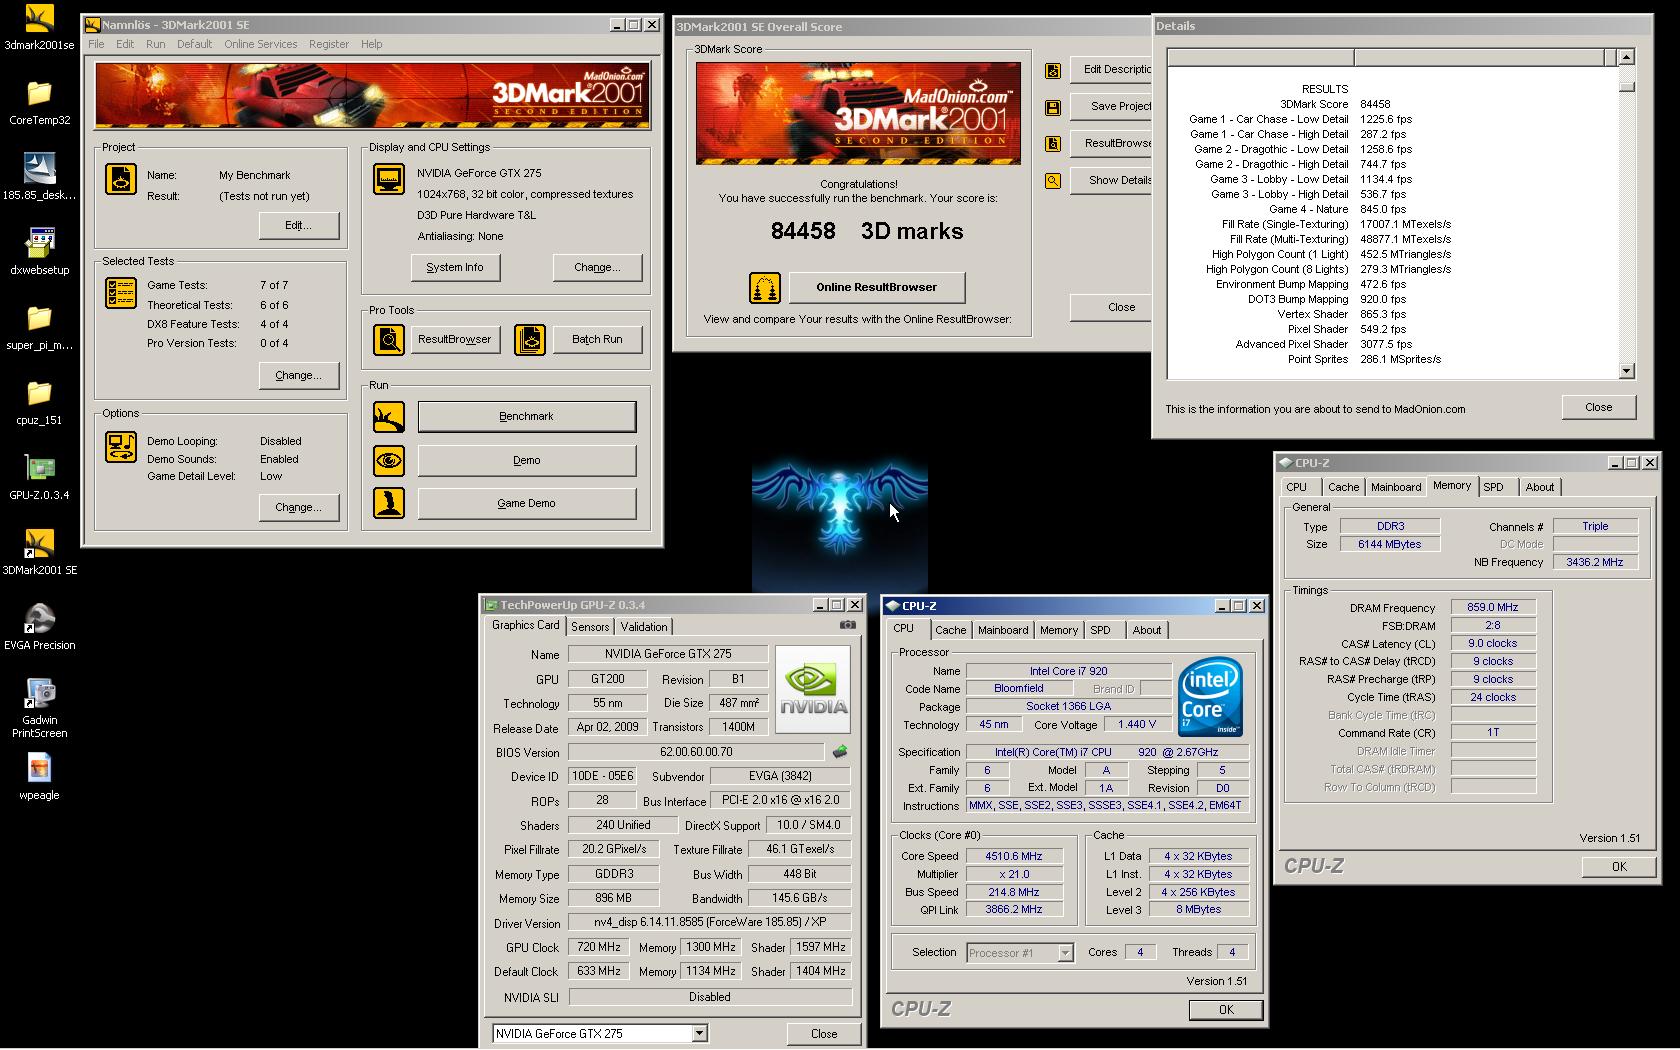Click the Demo eye icon
This screenshot has height=1050, width=1680.
pyautogui.click(x=389, y=461)
